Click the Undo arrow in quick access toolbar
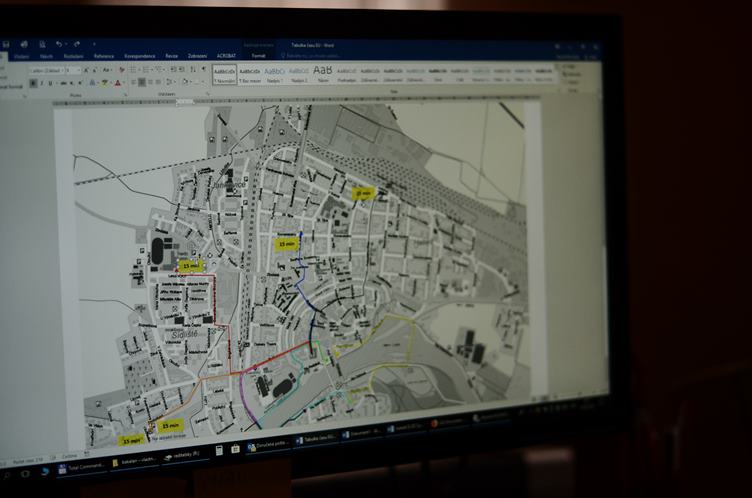The image size is (752, 498). pos(59,44)
